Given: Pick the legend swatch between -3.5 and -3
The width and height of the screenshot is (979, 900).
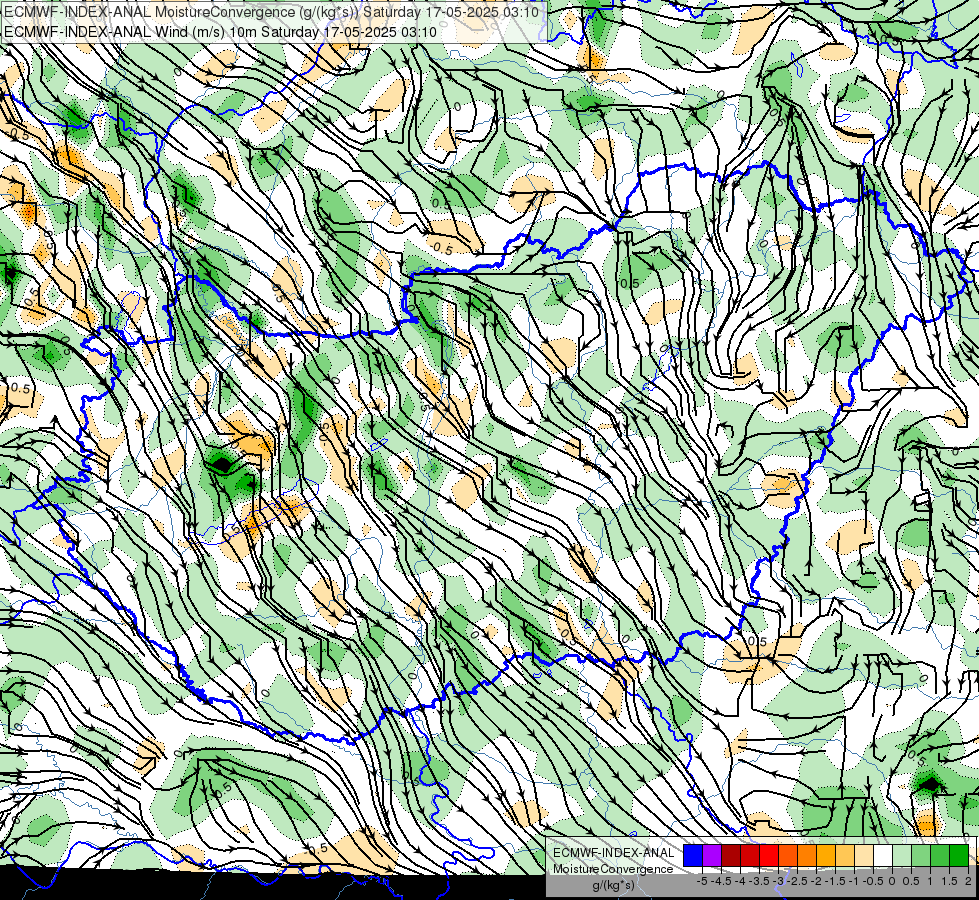Looking at the screenshot, I should (769, 855).
